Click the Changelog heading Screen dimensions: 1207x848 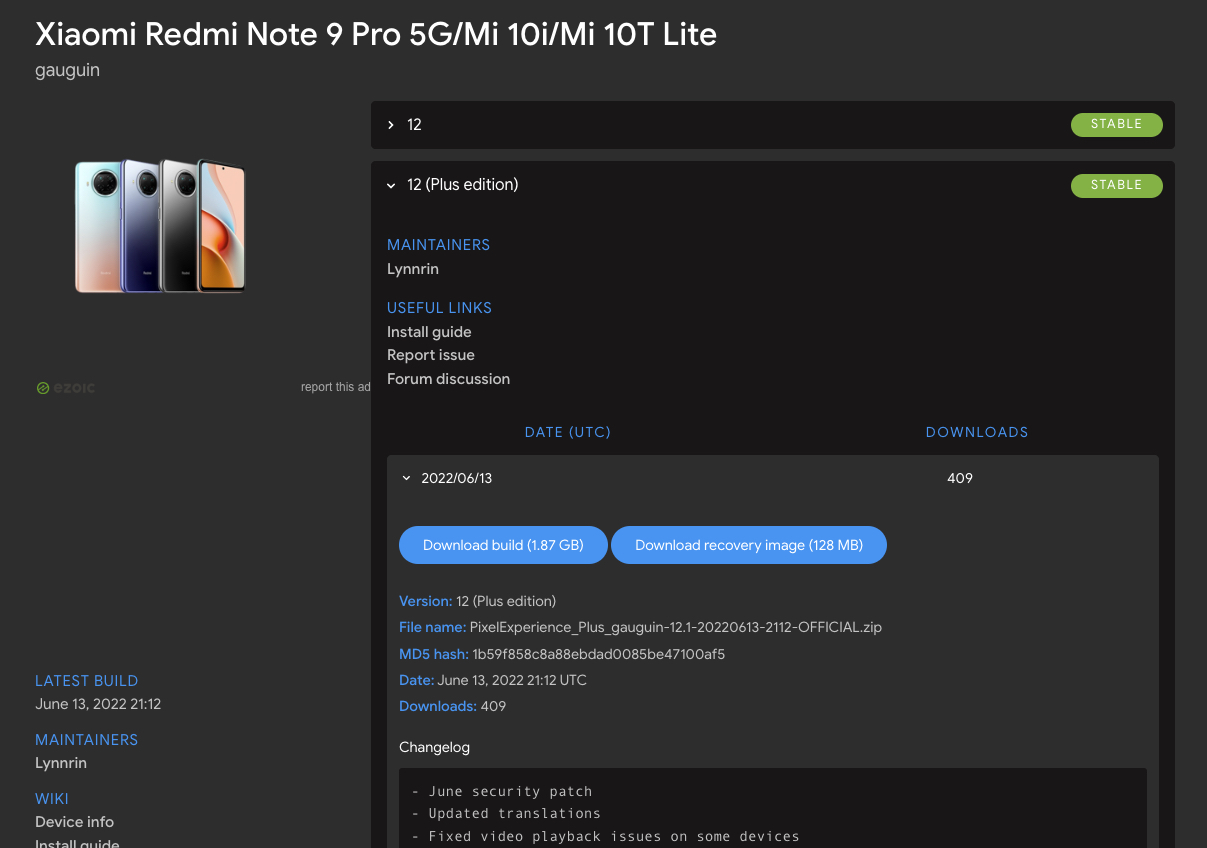click(x=434, y=747)
